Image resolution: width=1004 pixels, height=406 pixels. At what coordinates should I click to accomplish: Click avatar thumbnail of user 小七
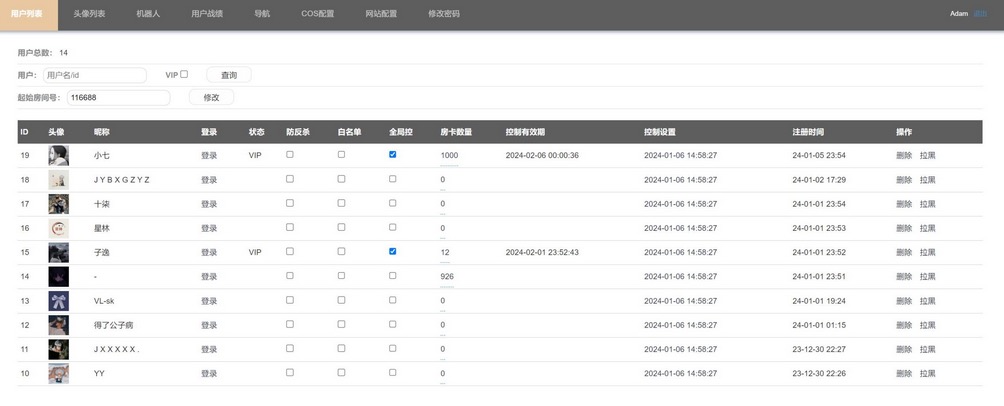coord(58,155)
